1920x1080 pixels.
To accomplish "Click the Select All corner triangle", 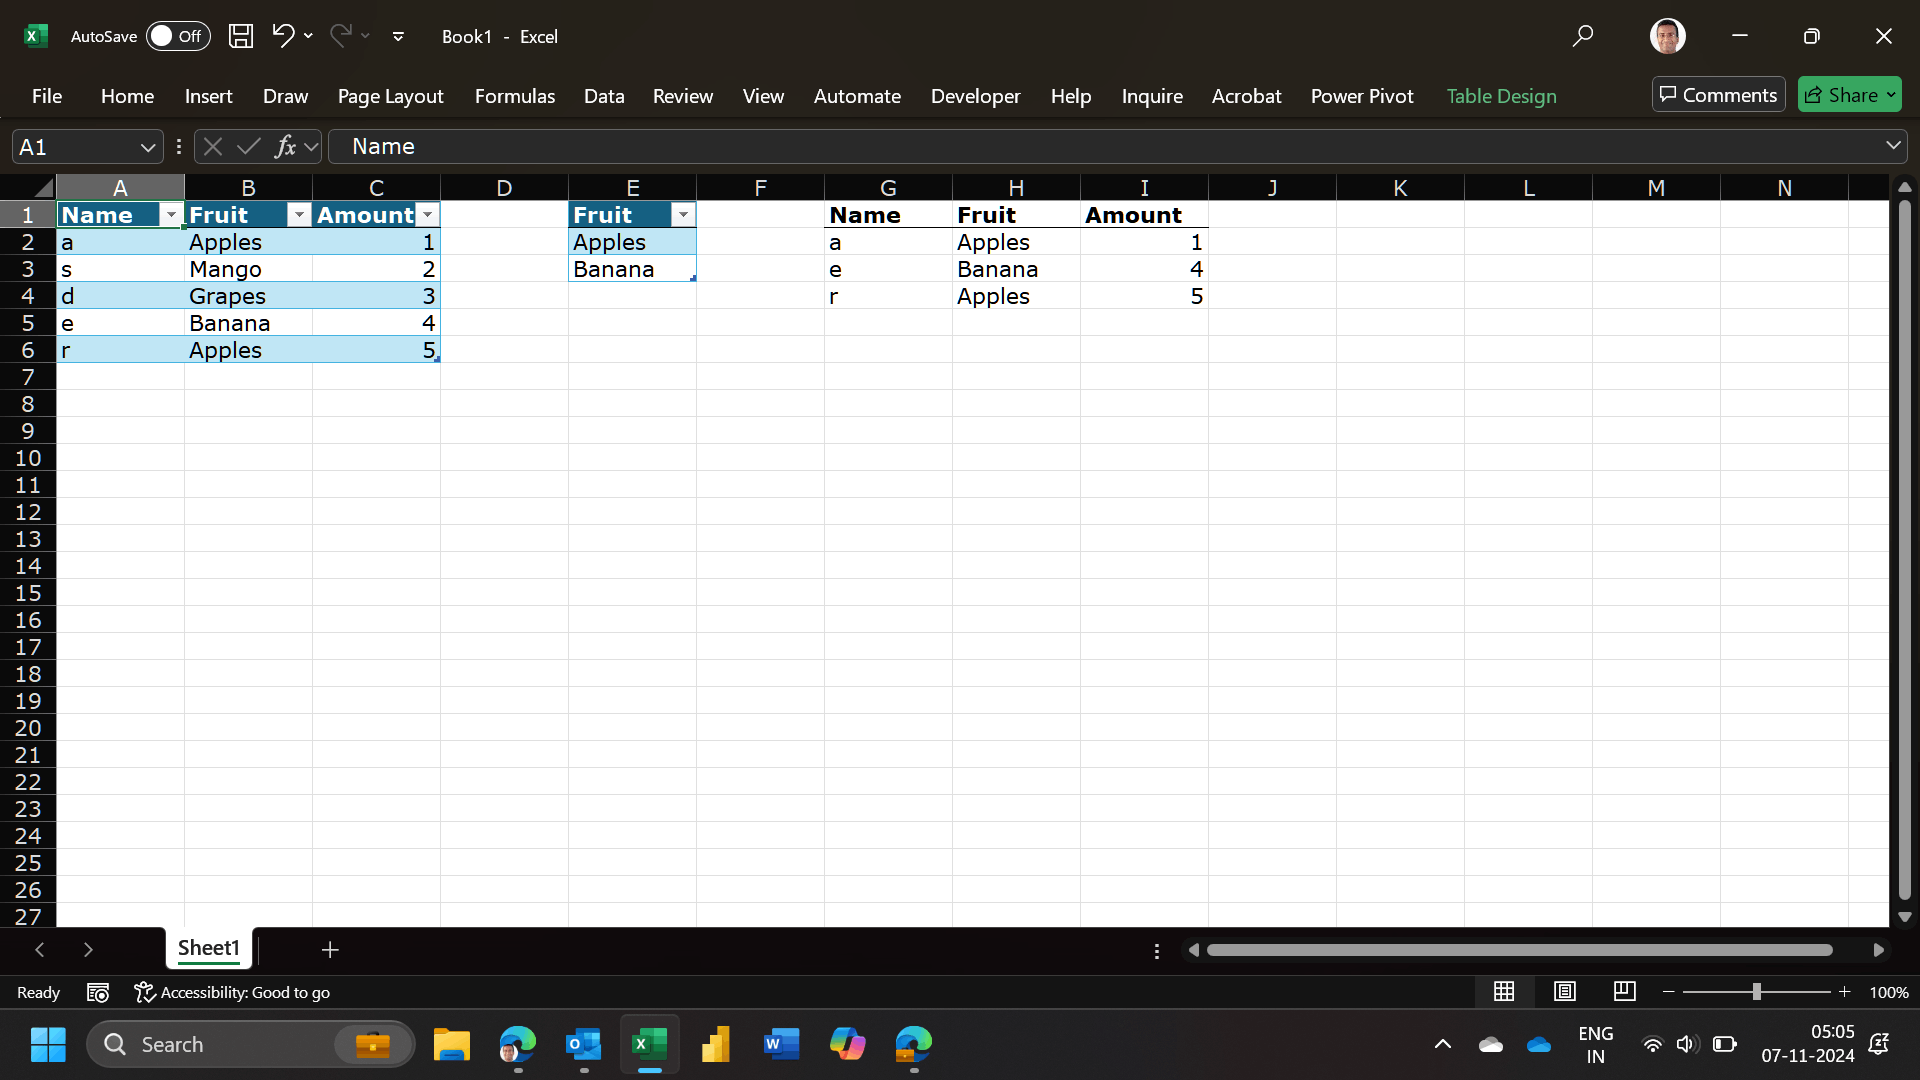I will (x=42, y=188).
